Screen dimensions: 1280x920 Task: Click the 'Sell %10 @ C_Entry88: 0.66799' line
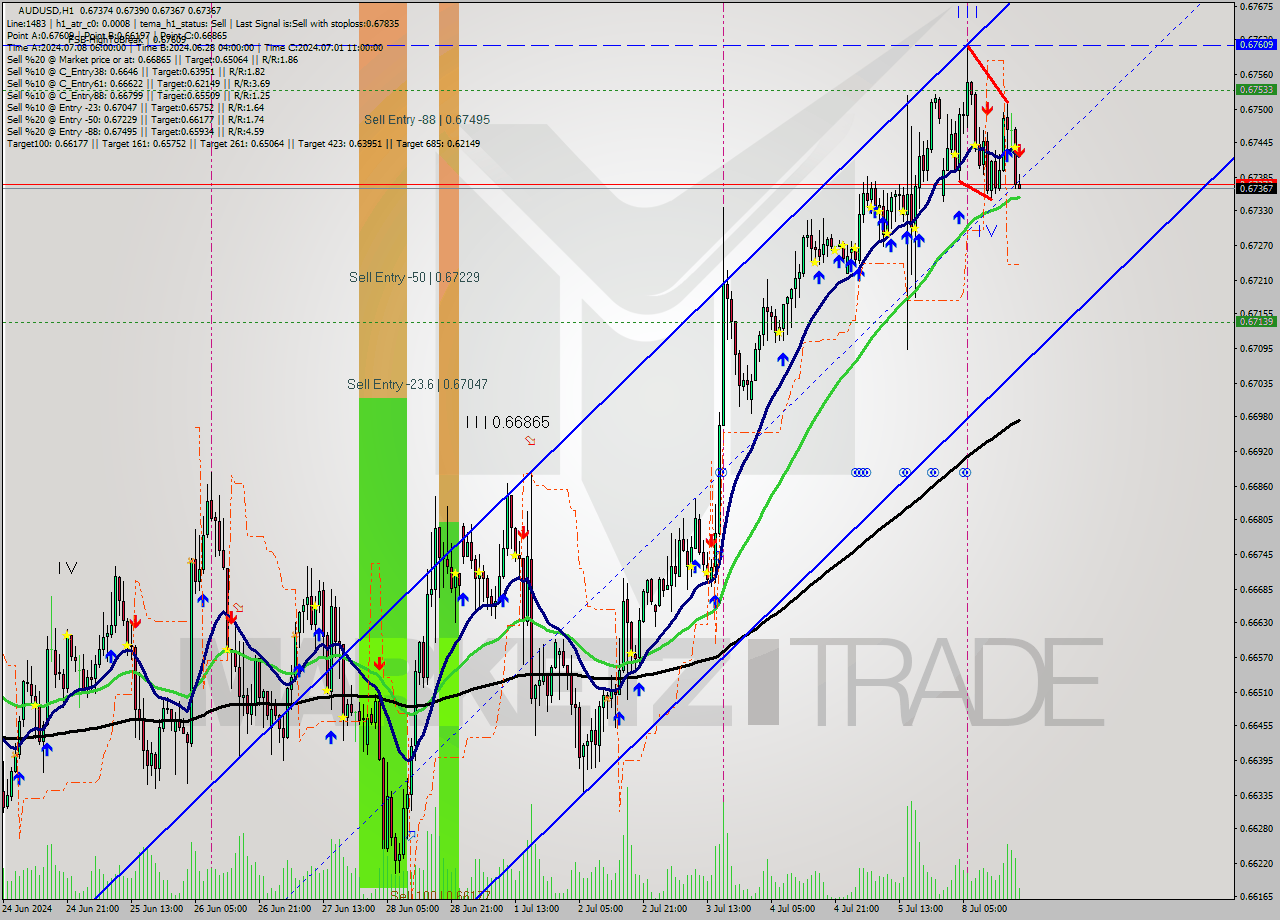click(138, 95)
